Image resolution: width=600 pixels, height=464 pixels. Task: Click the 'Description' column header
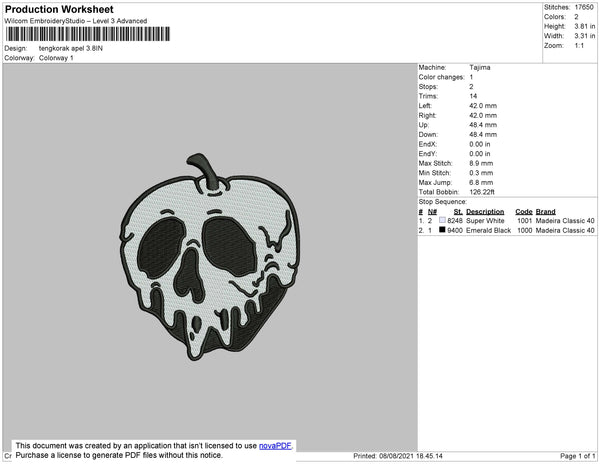[x=485, y=212]
